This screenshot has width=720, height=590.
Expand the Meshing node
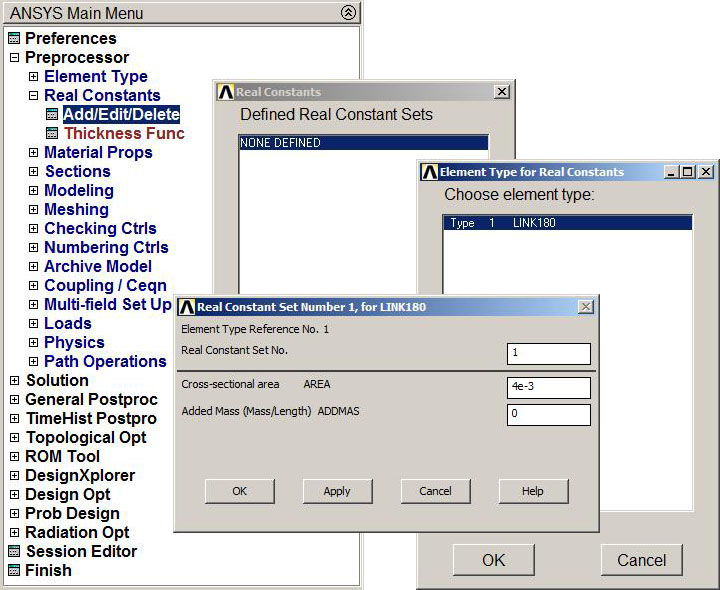point(33,210)
